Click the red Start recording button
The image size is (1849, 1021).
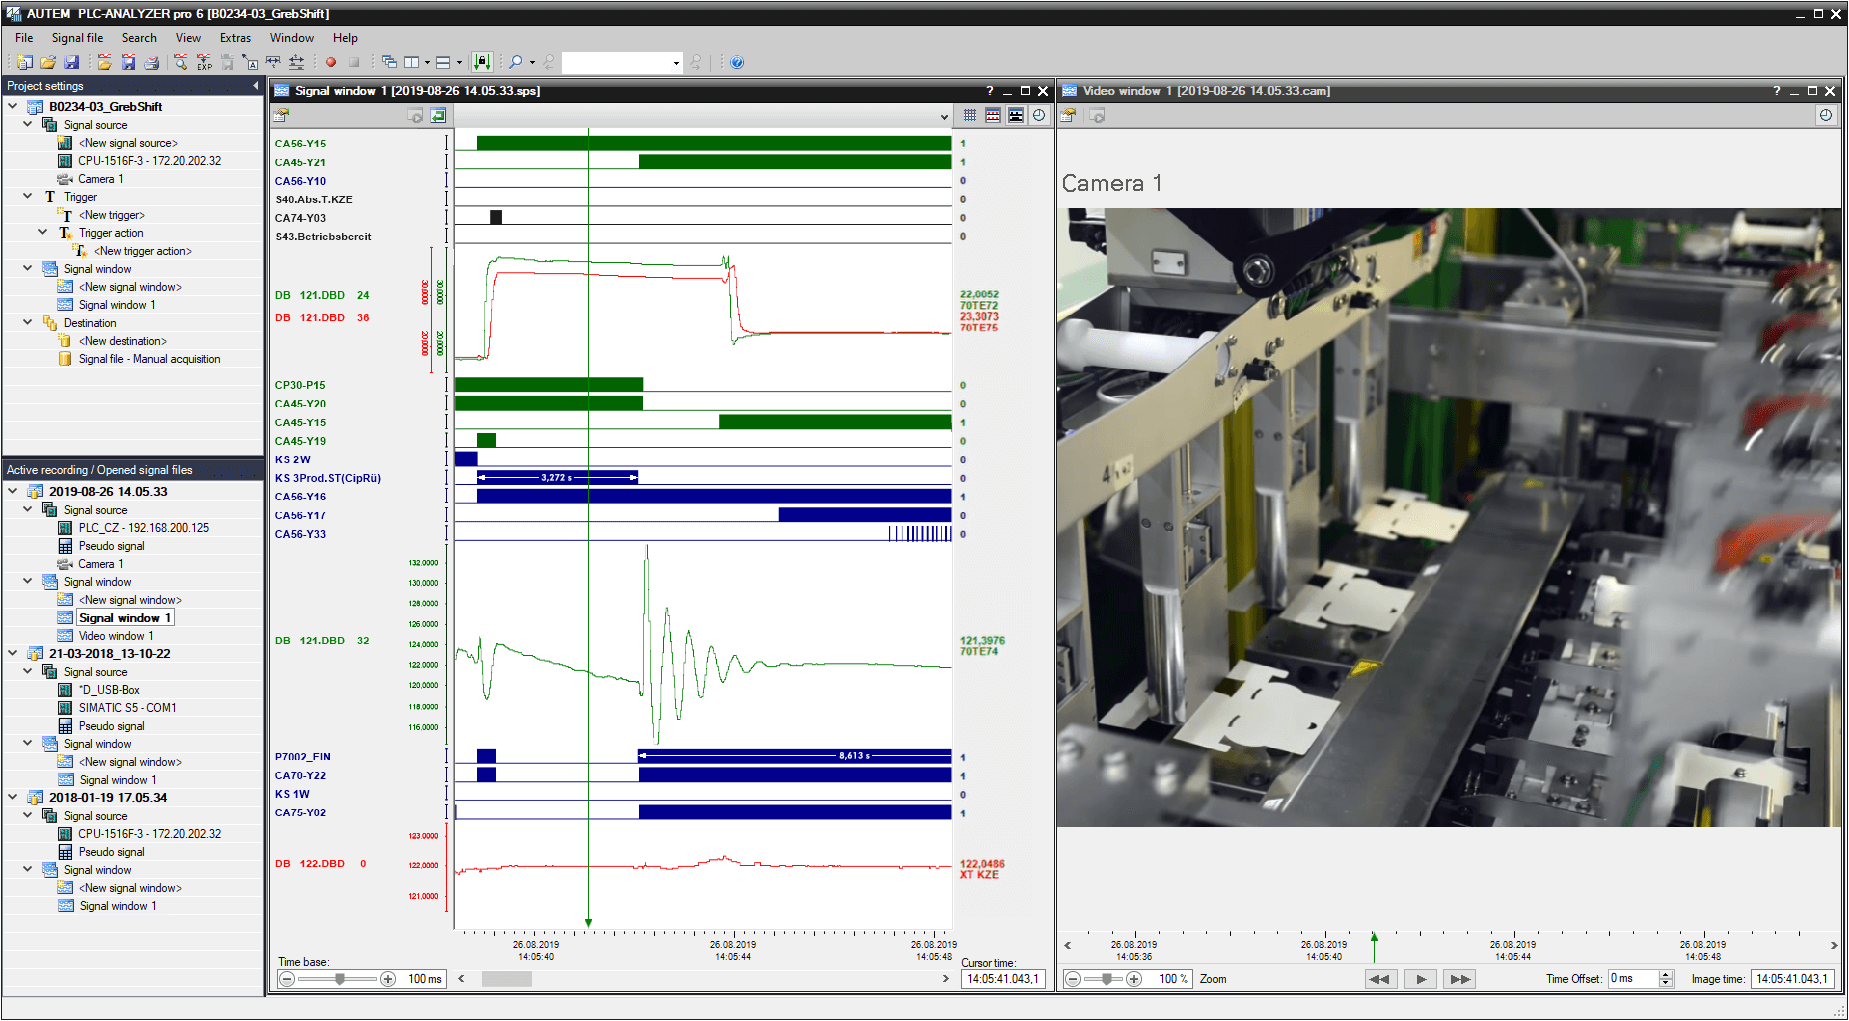(331, 62)
